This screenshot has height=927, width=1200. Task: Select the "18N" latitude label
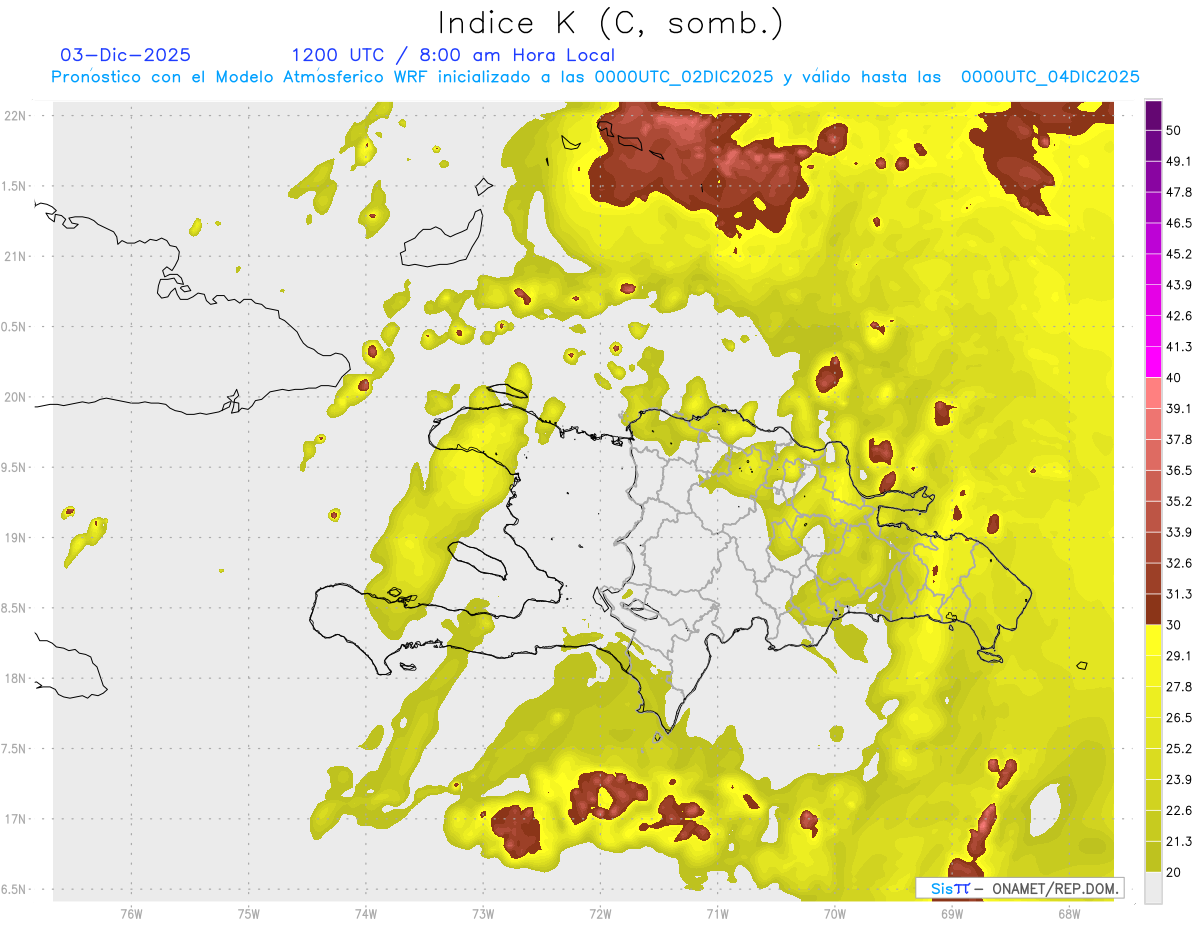click(14, 679)
